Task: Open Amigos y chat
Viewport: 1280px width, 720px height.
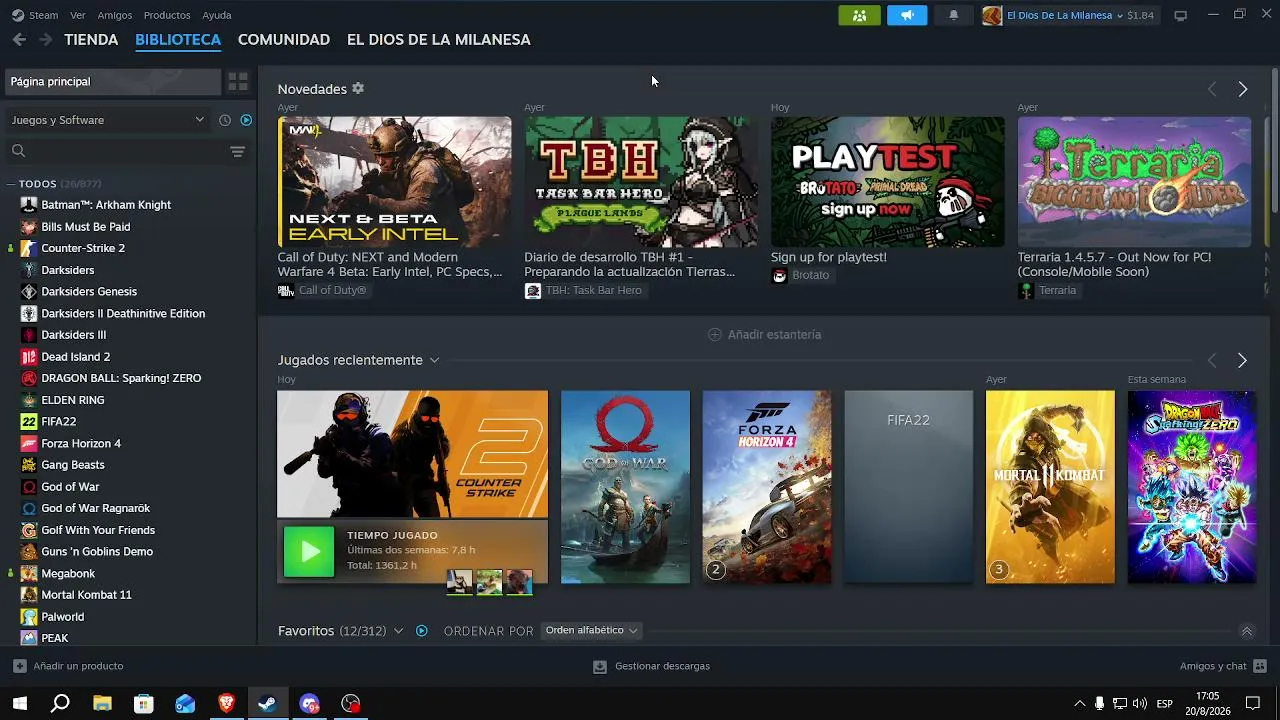Action: point(1223,666)
